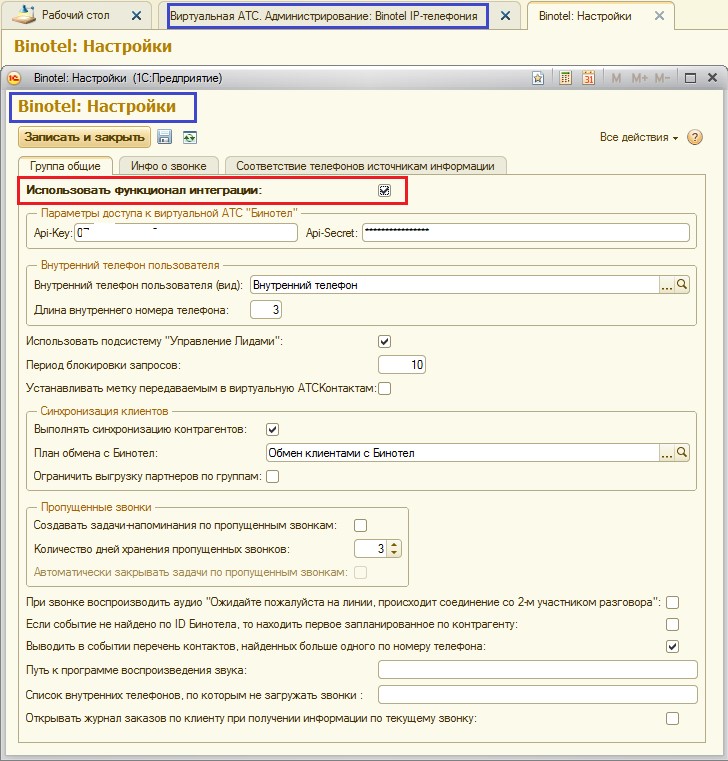Increase Количество дней хранения with up arrow

[x=394, y=545]
